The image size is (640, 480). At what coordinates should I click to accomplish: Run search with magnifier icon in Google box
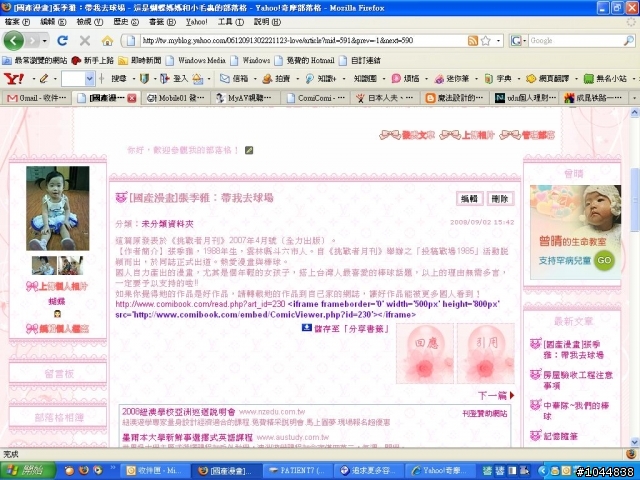click(629, 40)
